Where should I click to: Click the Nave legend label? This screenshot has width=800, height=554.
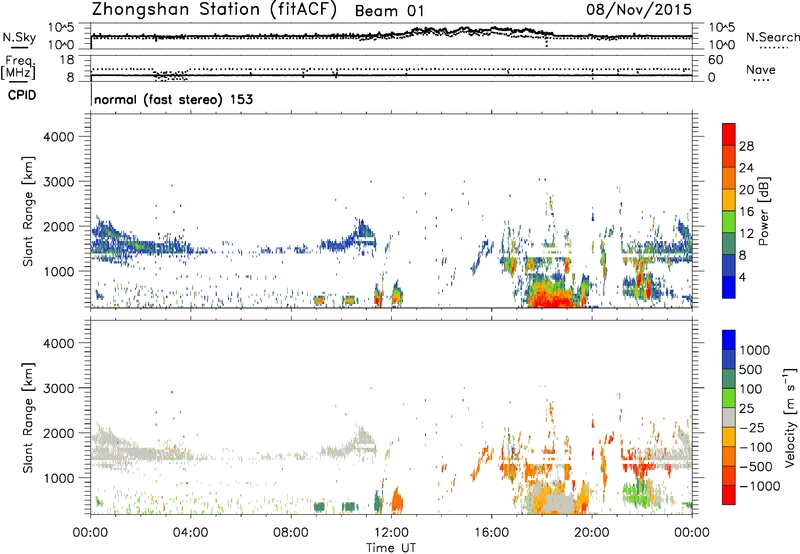[x=760, y=69]
